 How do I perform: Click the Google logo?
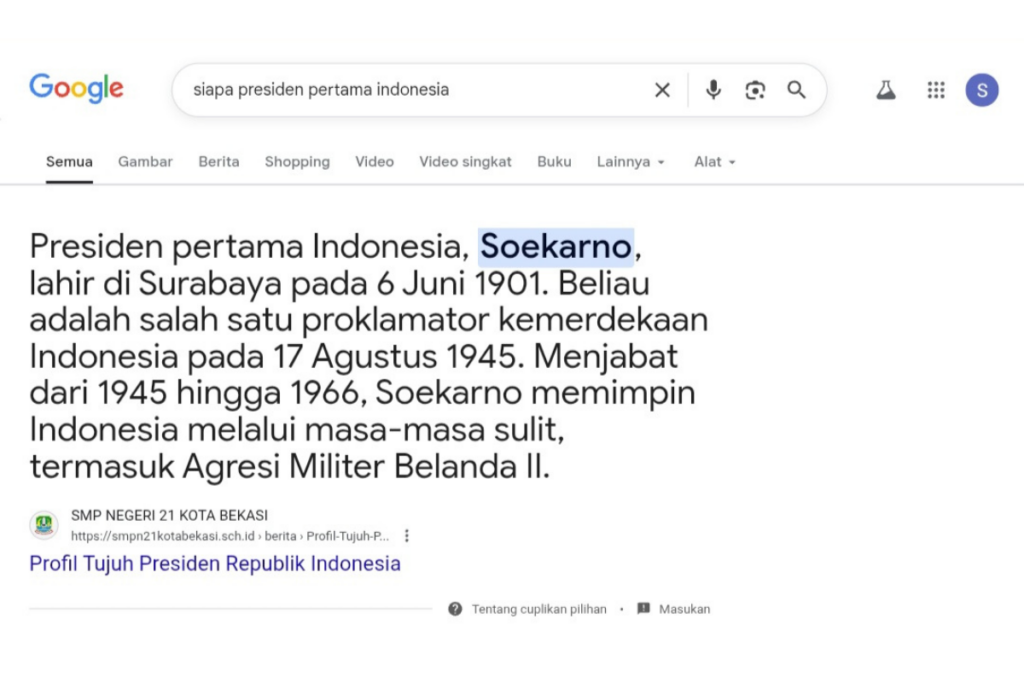coord(76,89)
